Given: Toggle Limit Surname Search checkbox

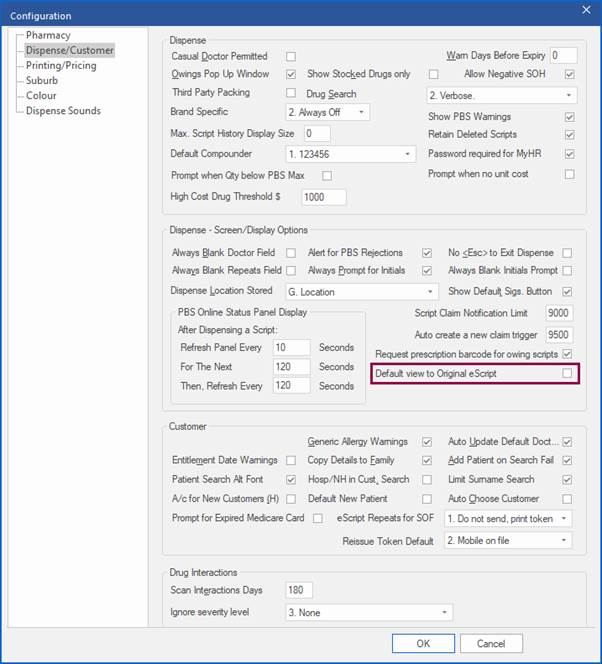Looking at the screenshot, I should (567, 479).
